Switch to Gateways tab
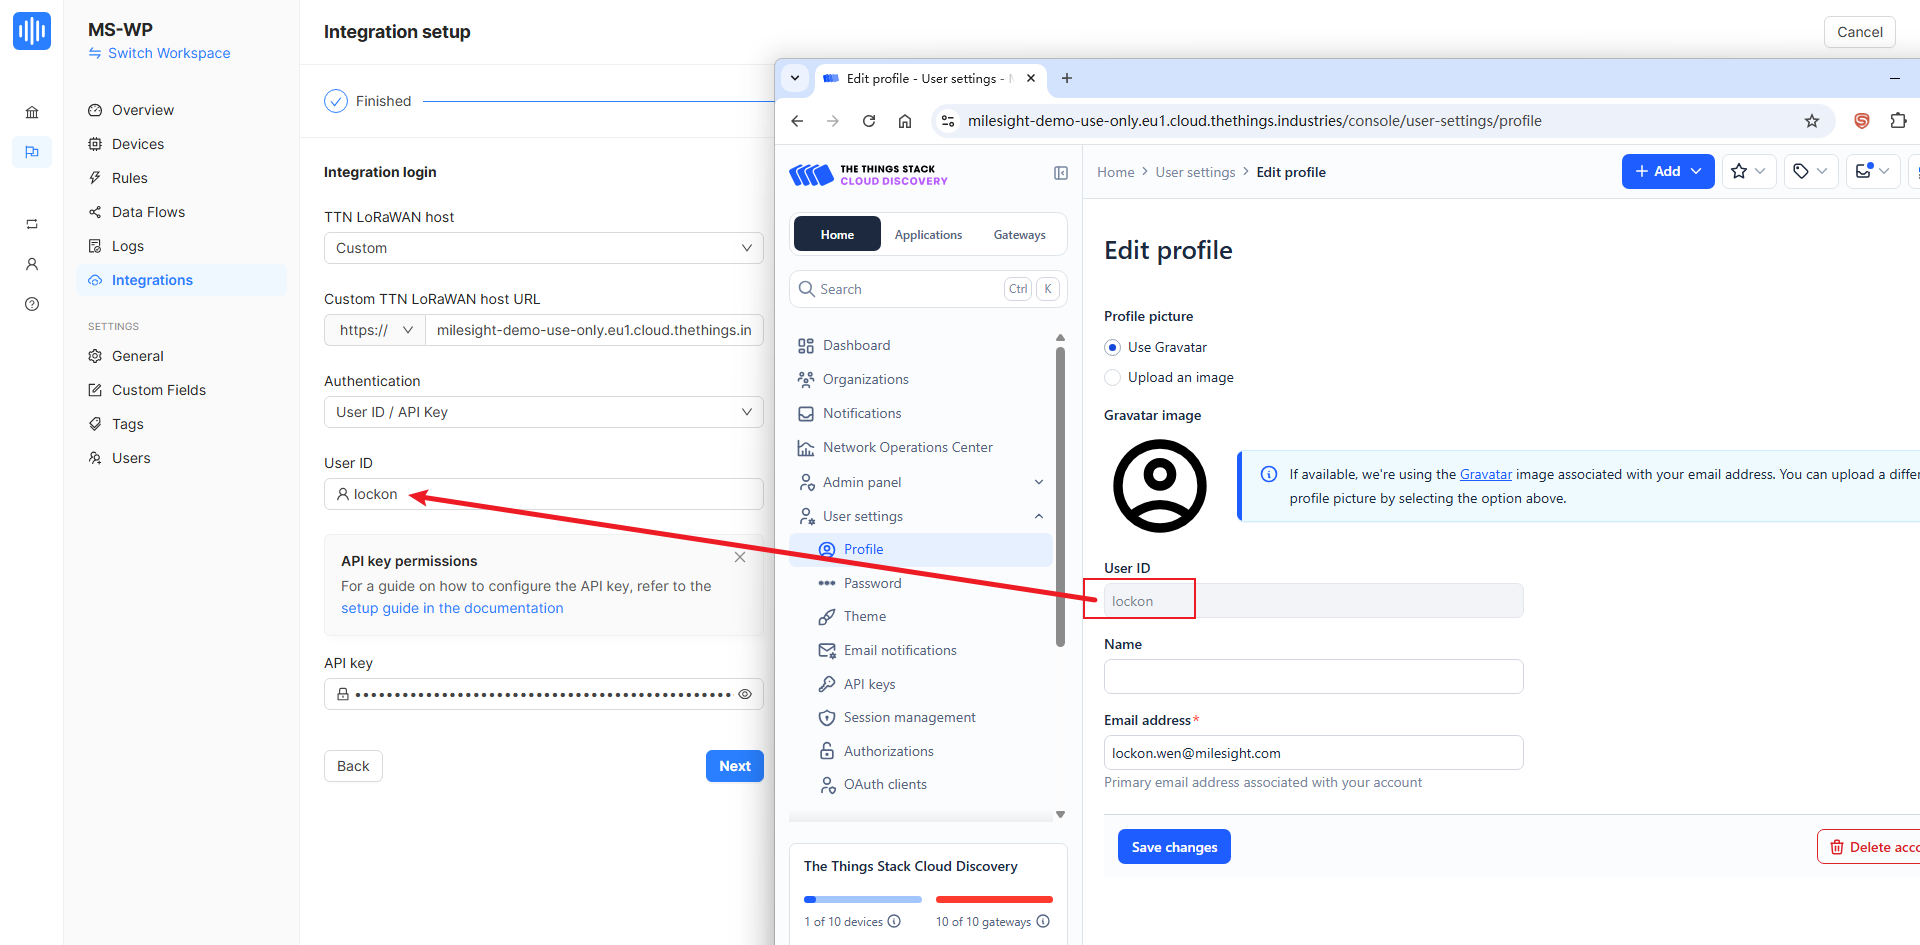 click(x=1019, y=234)
